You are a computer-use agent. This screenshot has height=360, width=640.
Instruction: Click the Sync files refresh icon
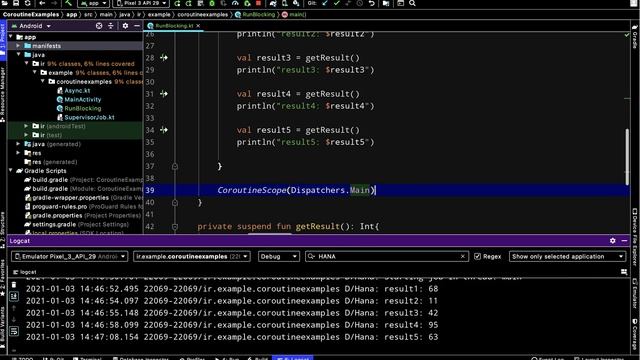pyautogui.click(x=27, y=3)
